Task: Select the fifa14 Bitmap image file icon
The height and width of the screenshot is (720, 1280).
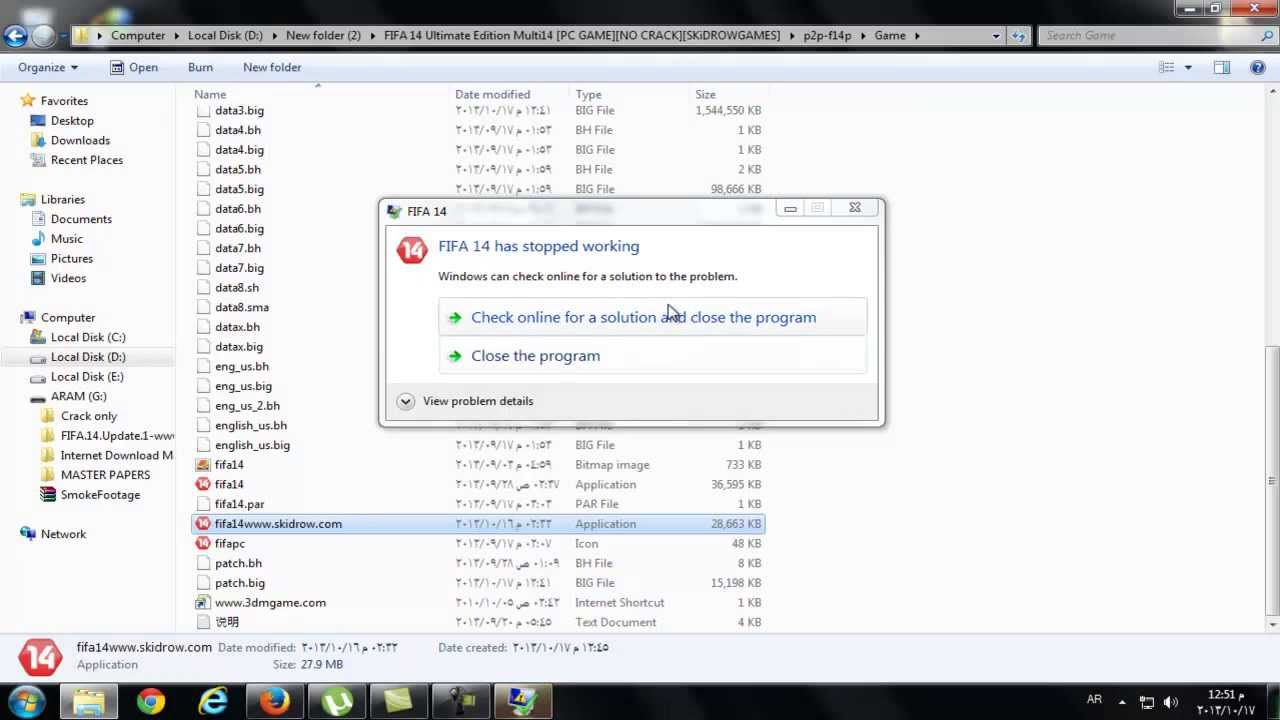Action: click(204, 465)
